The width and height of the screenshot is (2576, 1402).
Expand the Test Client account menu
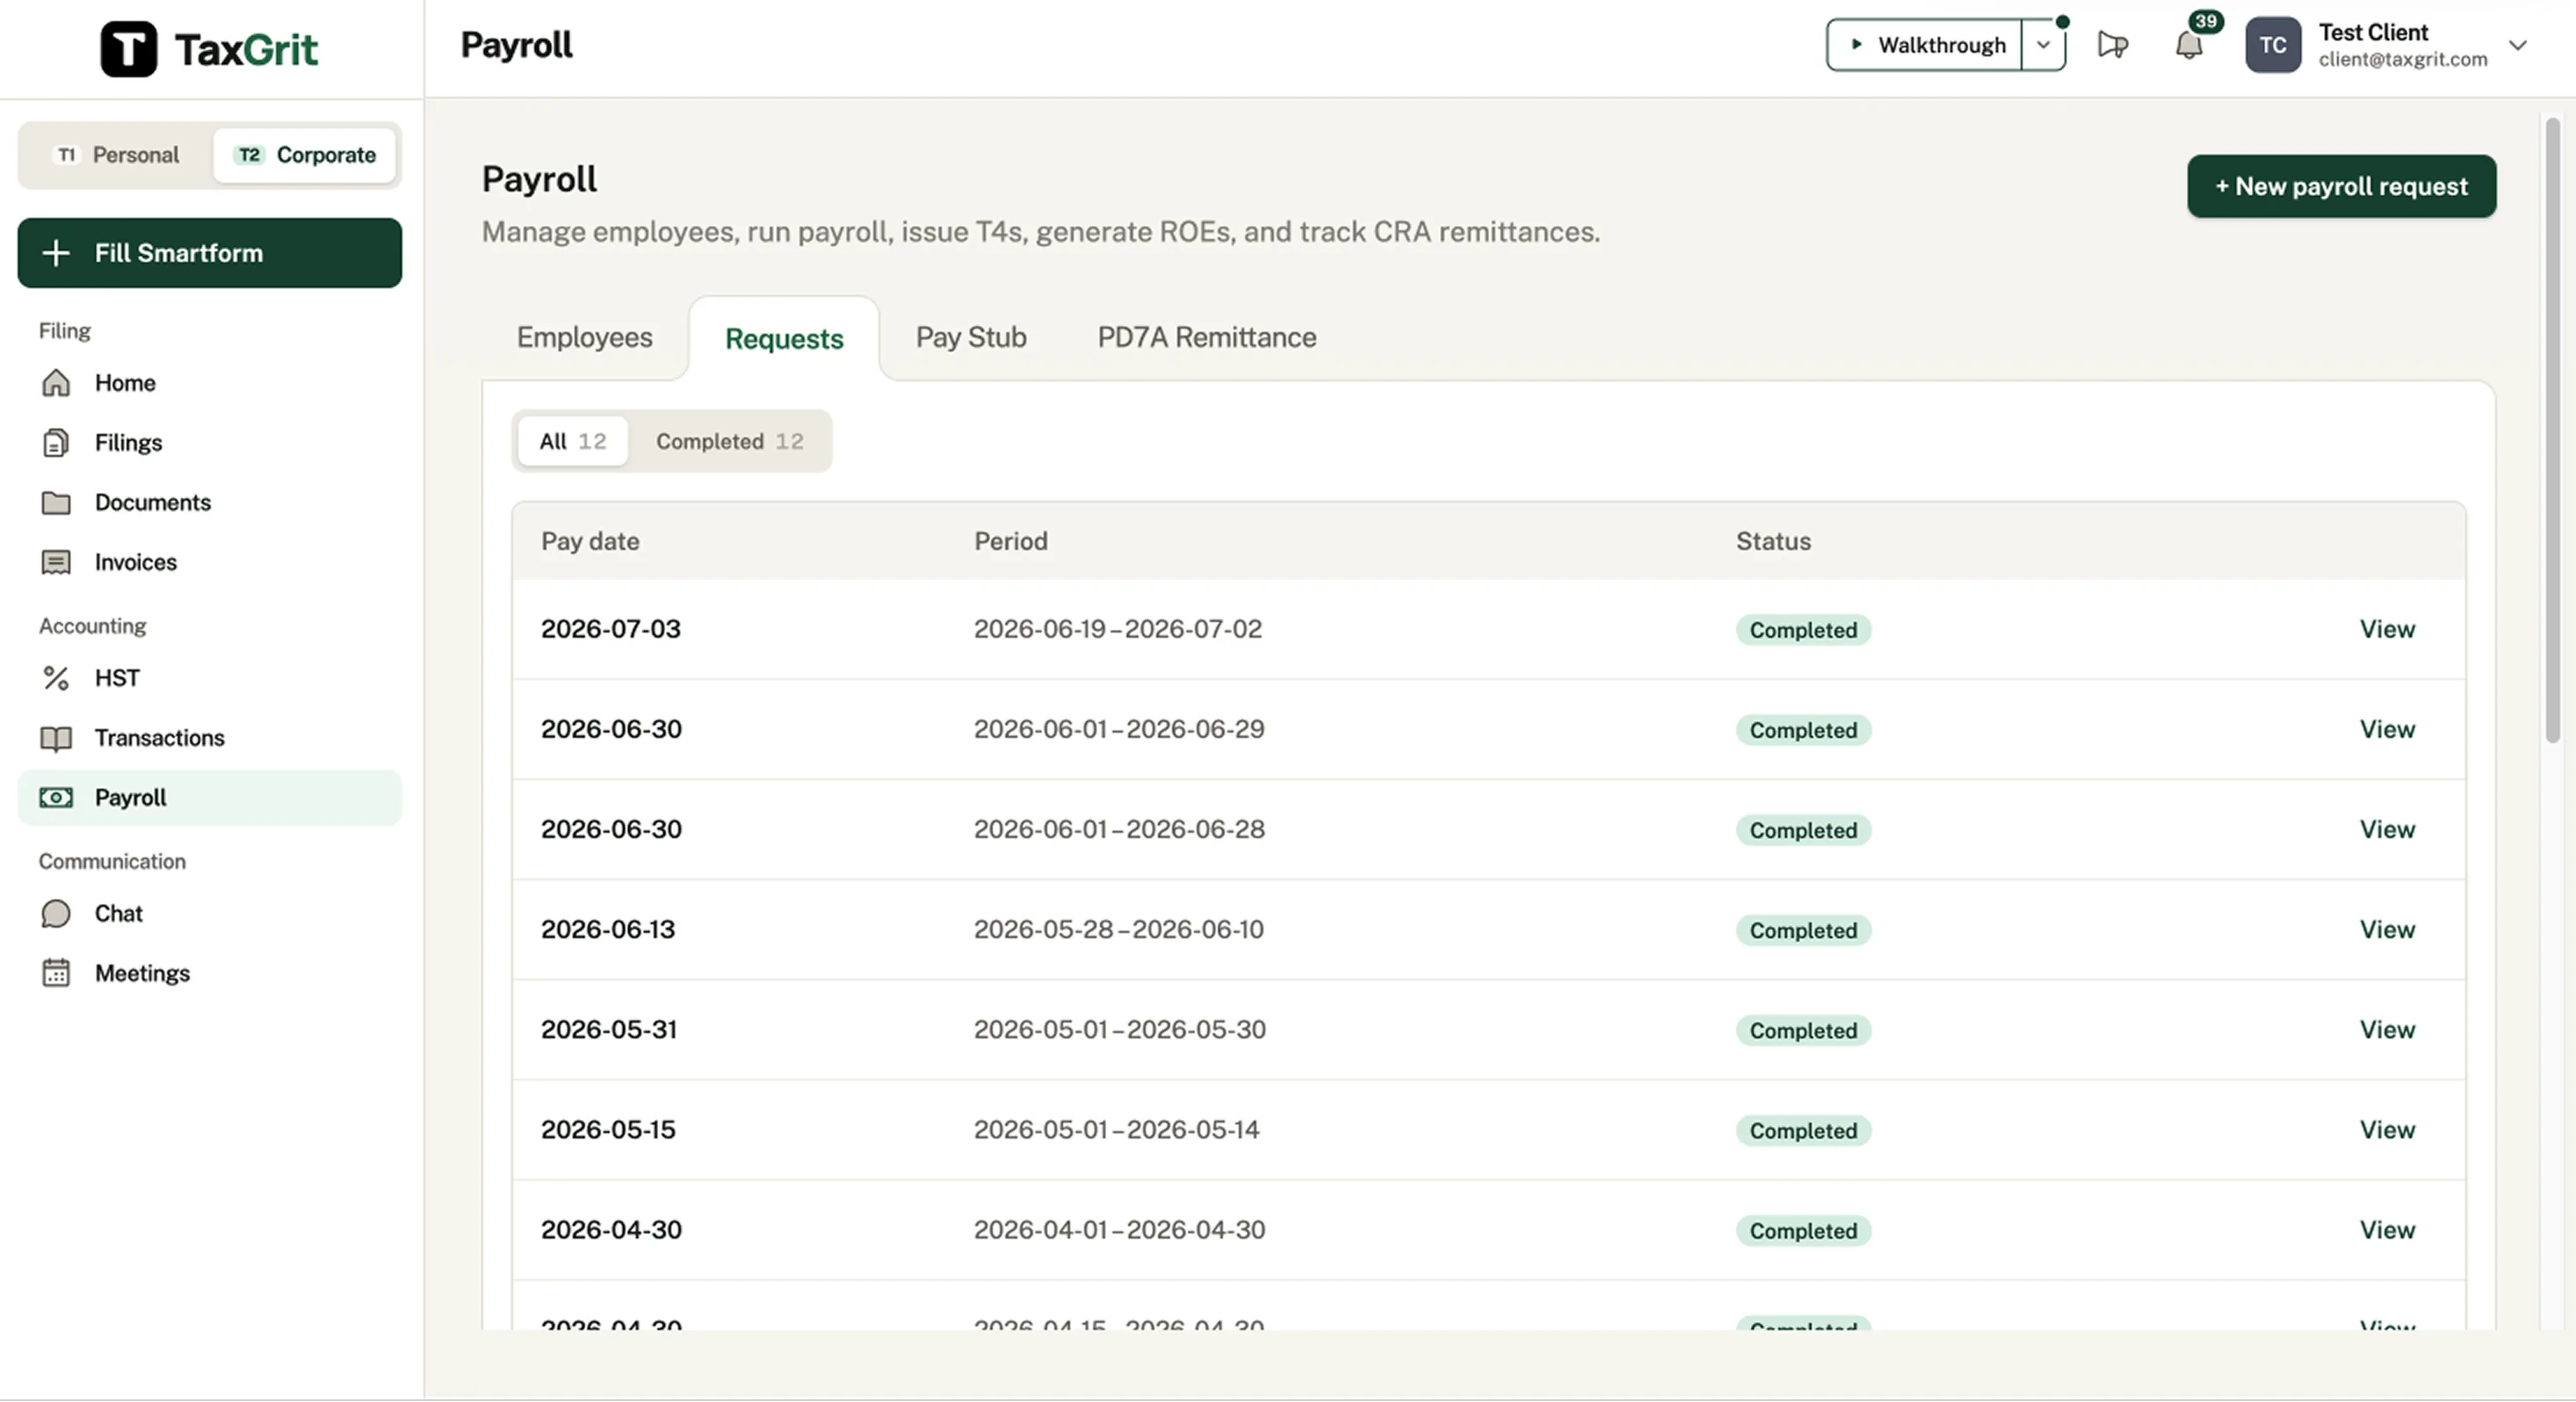[2517, 45]
